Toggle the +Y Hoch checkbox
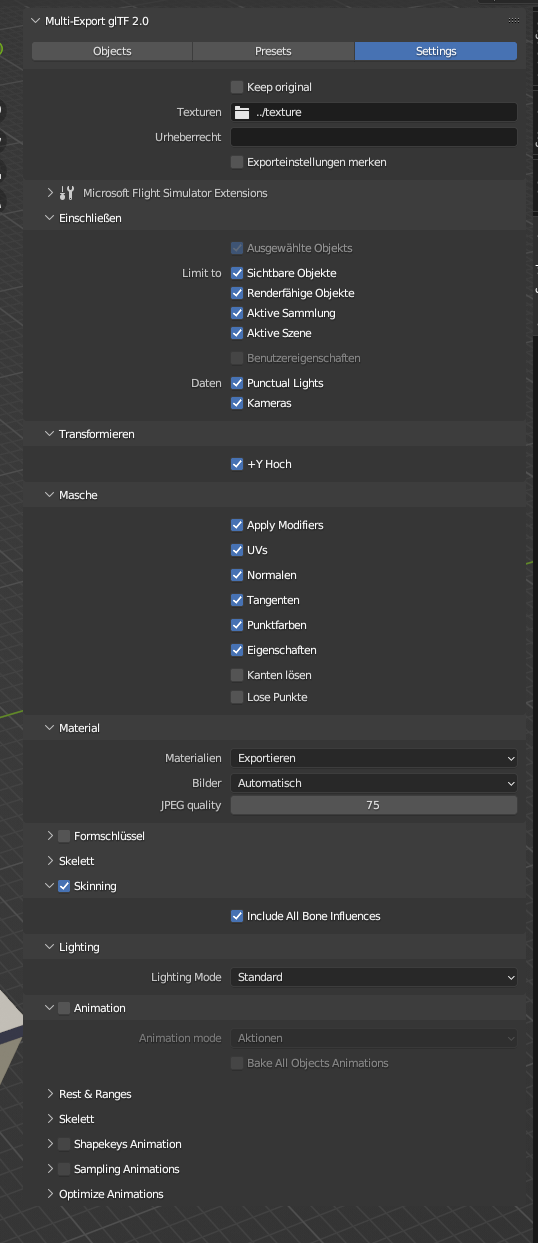 [x=237, y=464]
